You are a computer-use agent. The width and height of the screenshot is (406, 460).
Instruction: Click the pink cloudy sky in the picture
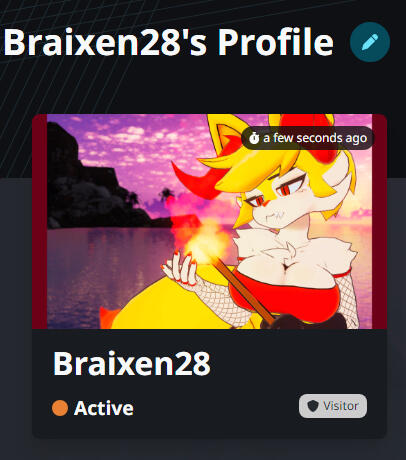[140, 143]
